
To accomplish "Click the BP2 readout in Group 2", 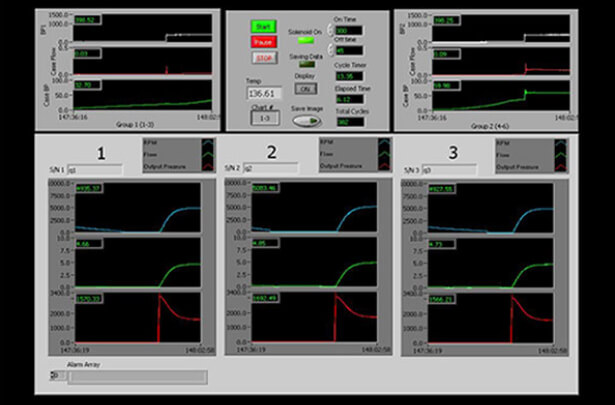I will pos(446,20).
